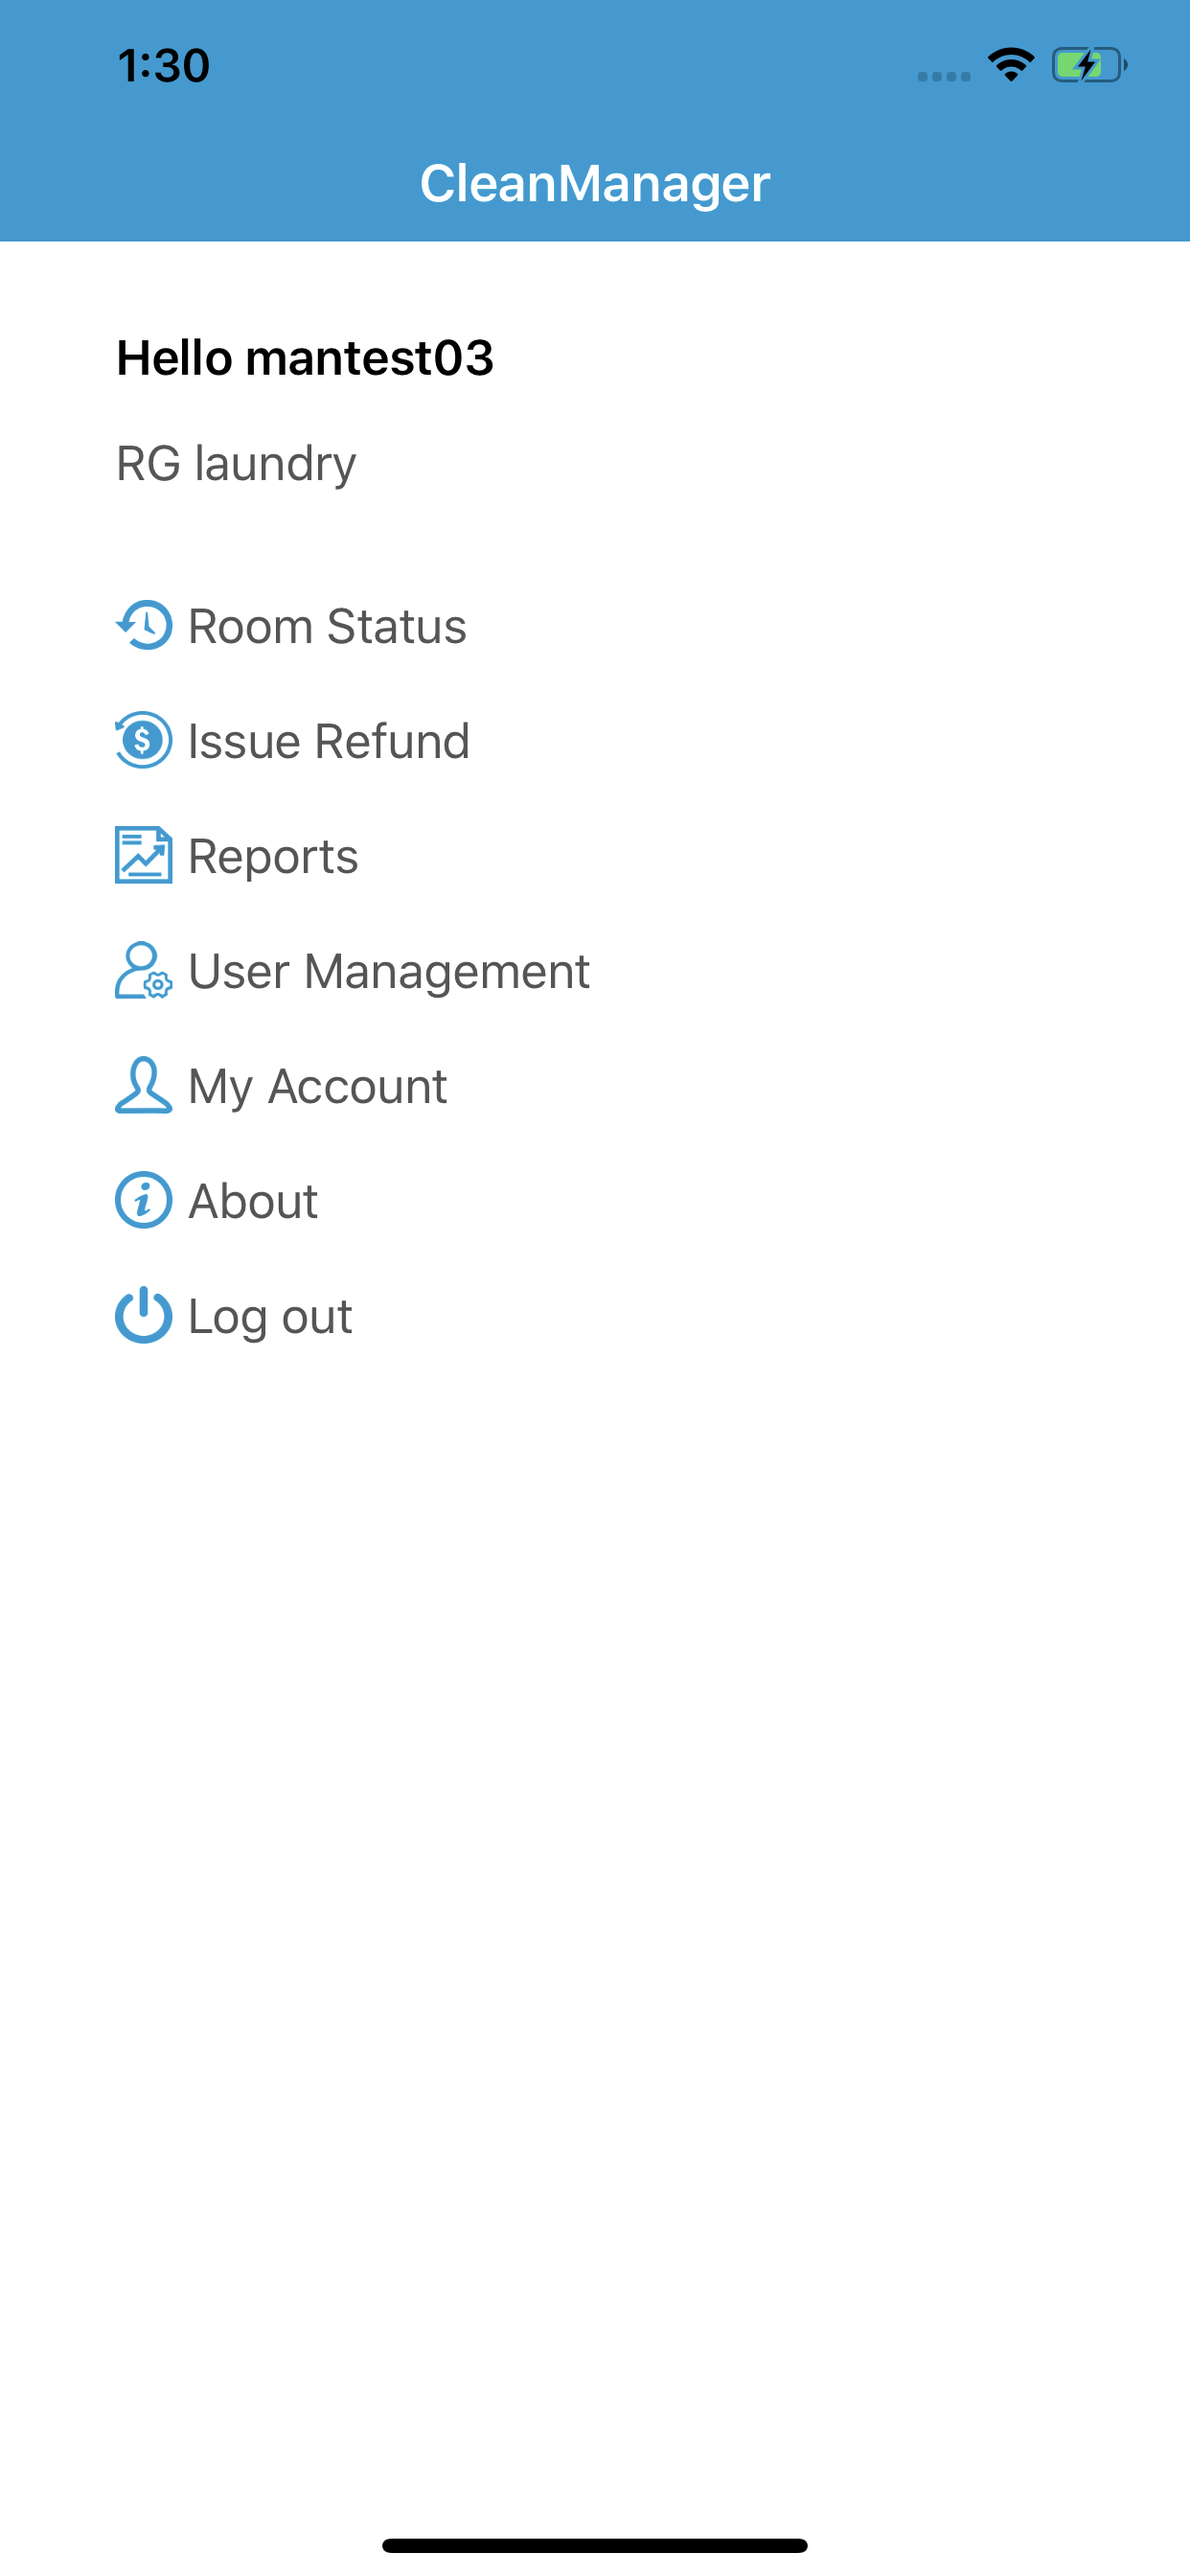Open the About menu label
Image resolution: width=1190 pixels, height=2576 pixels.
[x=253, y=1202]
